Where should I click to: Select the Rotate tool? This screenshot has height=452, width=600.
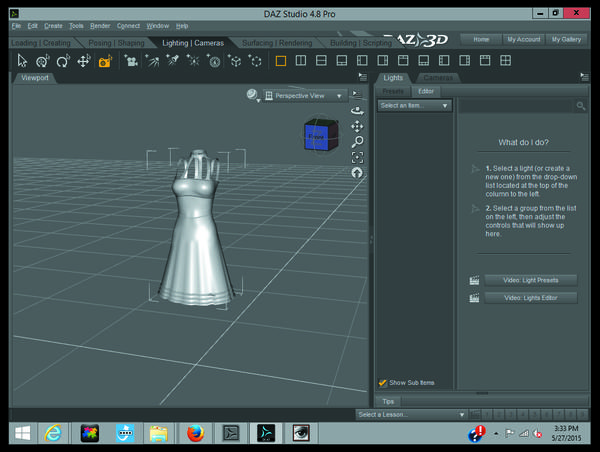(63, 61)
